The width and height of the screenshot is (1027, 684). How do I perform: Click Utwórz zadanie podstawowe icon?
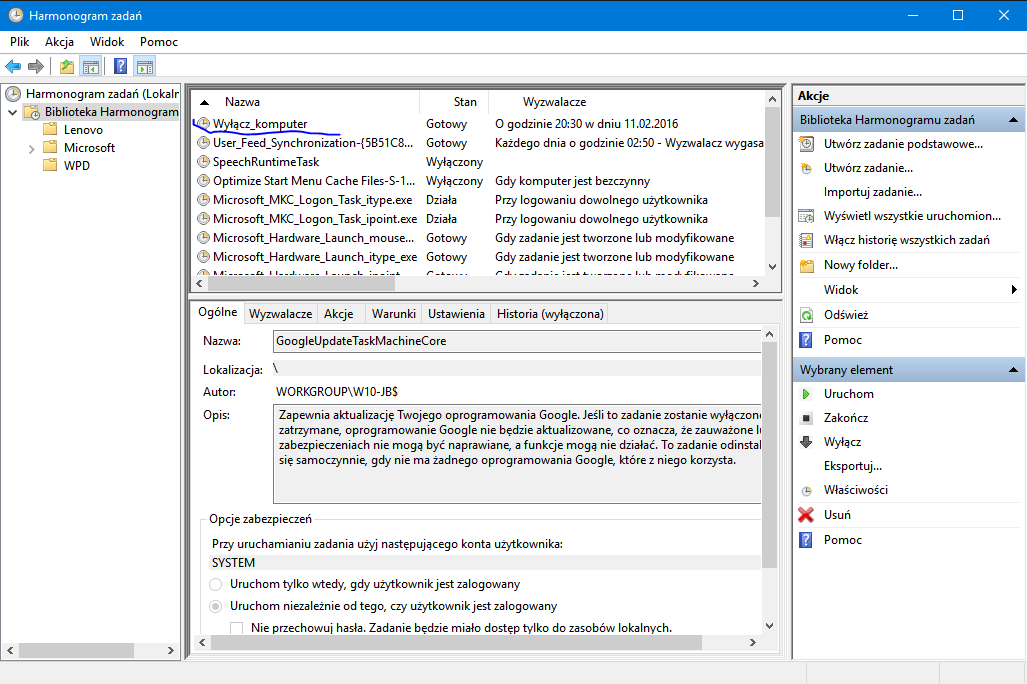806,144
